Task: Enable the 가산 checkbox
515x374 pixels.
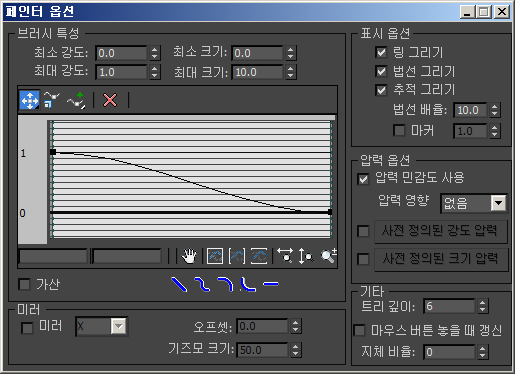Action: point(24,285)
